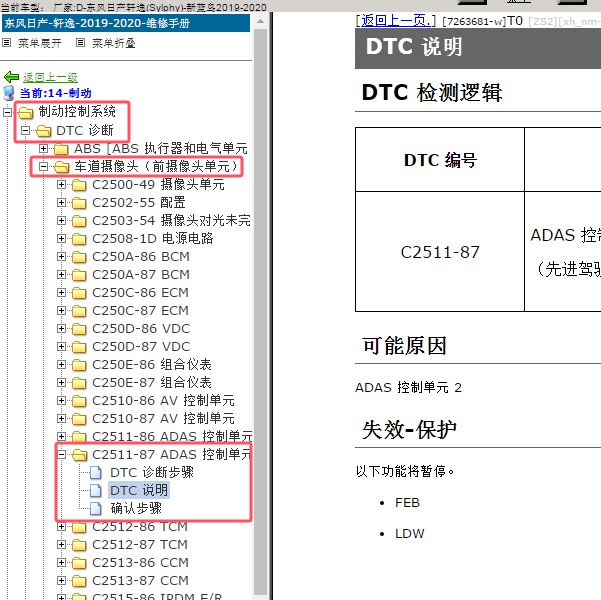Click the 菜单展开 expand-all icon
601x600 pixels.
tap(7, 43)
